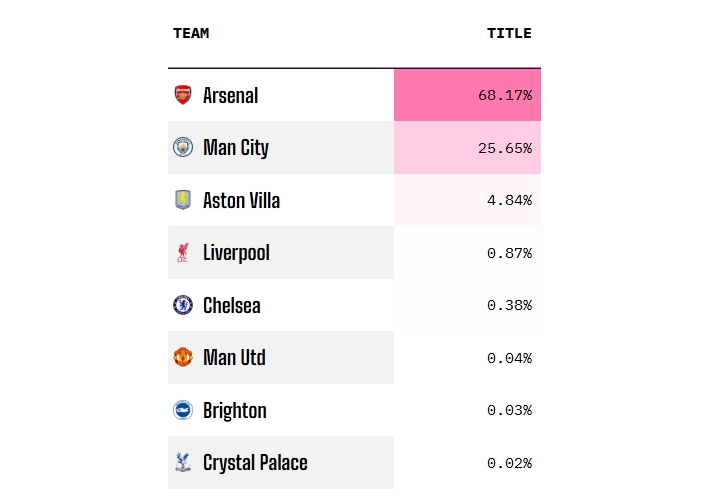Click the Aston Villa team name
Image resolution: width=725 pixels, height=497 pixels.
[x=241, y=200]
